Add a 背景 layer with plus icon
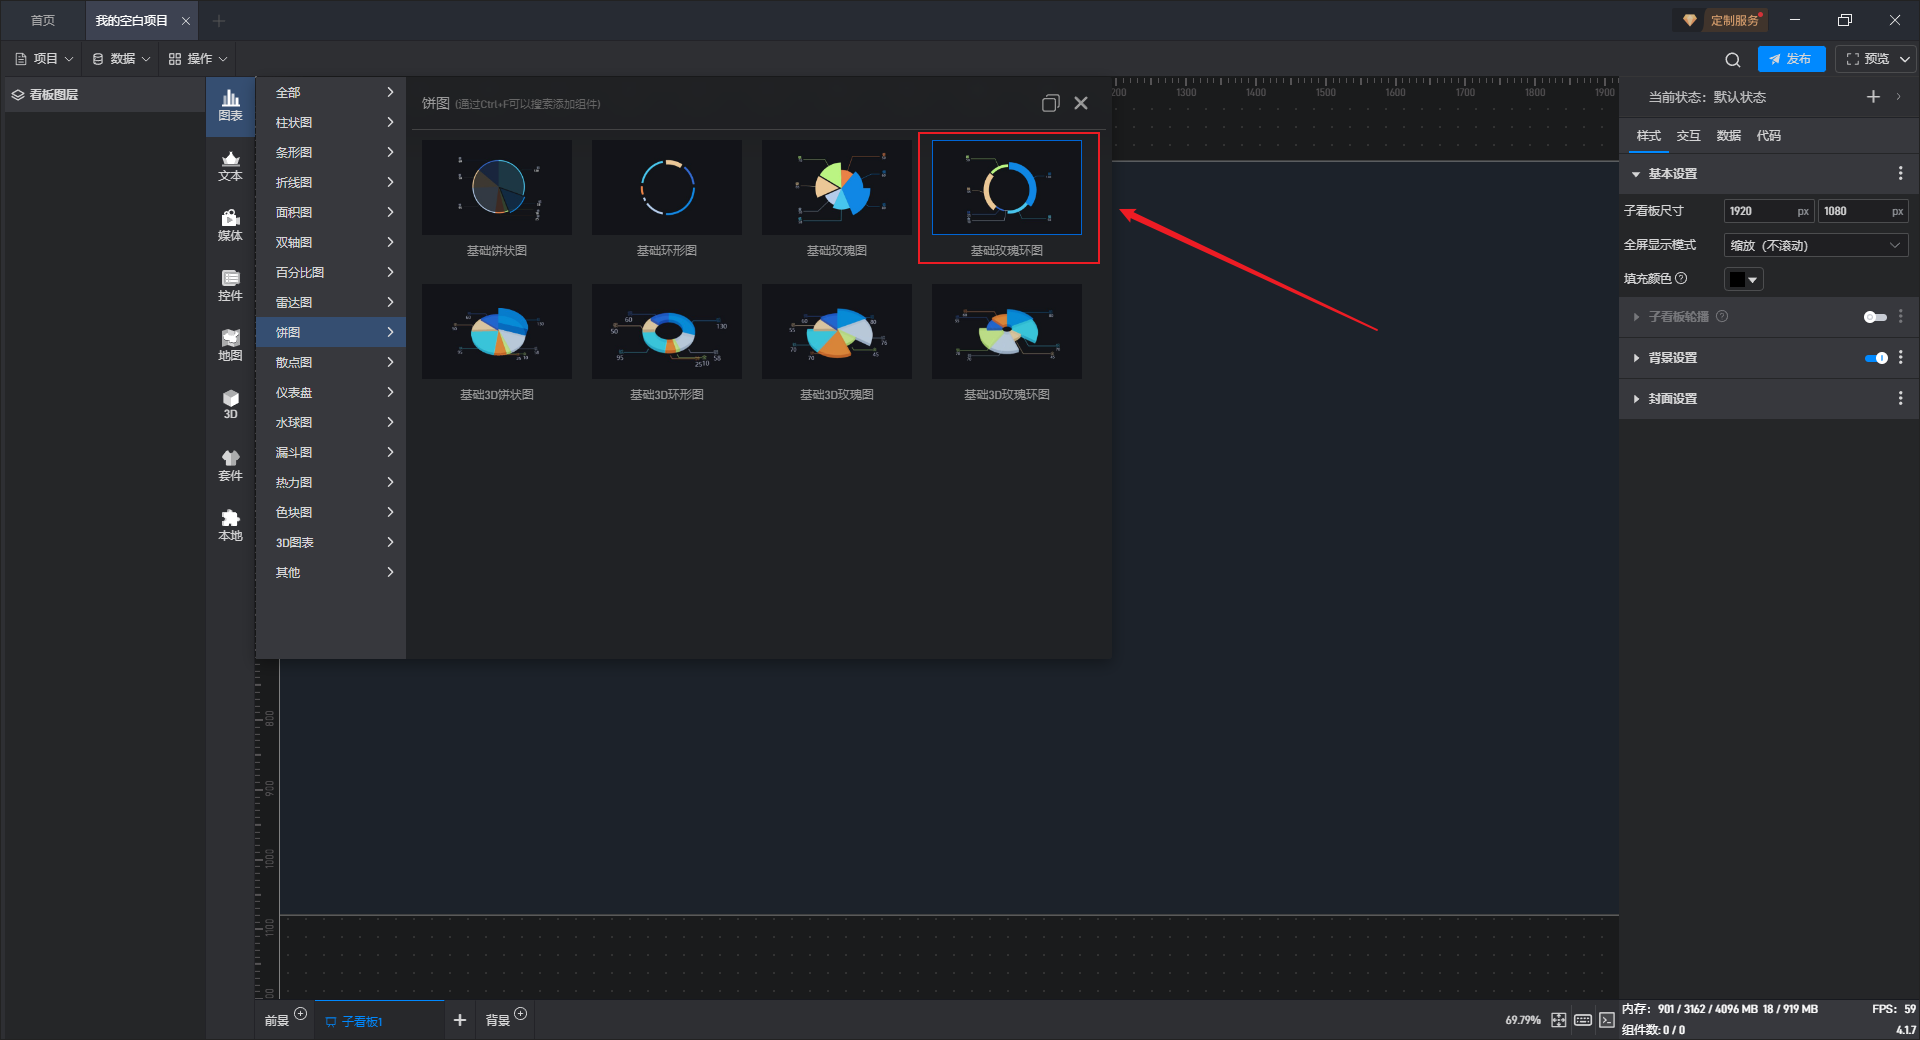Image resolution: width=1920 pixels, height=1040 pixels. (521, 1014)
